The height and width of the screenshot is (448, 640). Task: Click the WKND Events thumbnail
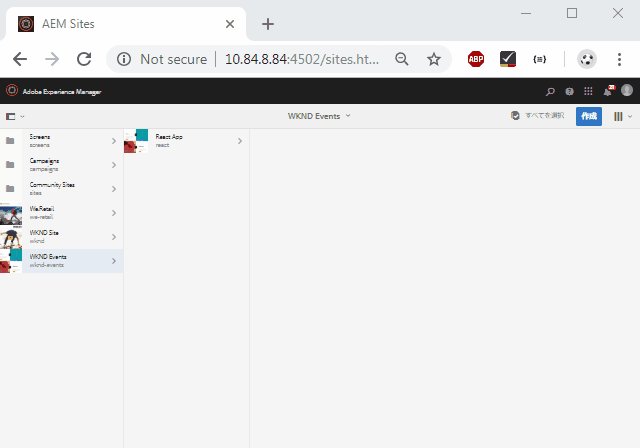pyautogui.click(x=11, y=261)
